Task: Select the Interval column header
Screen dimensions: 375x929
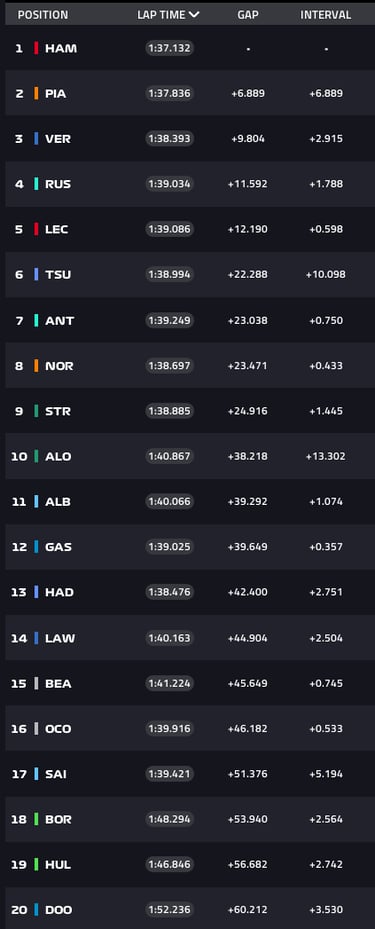Action: (325, 15)
